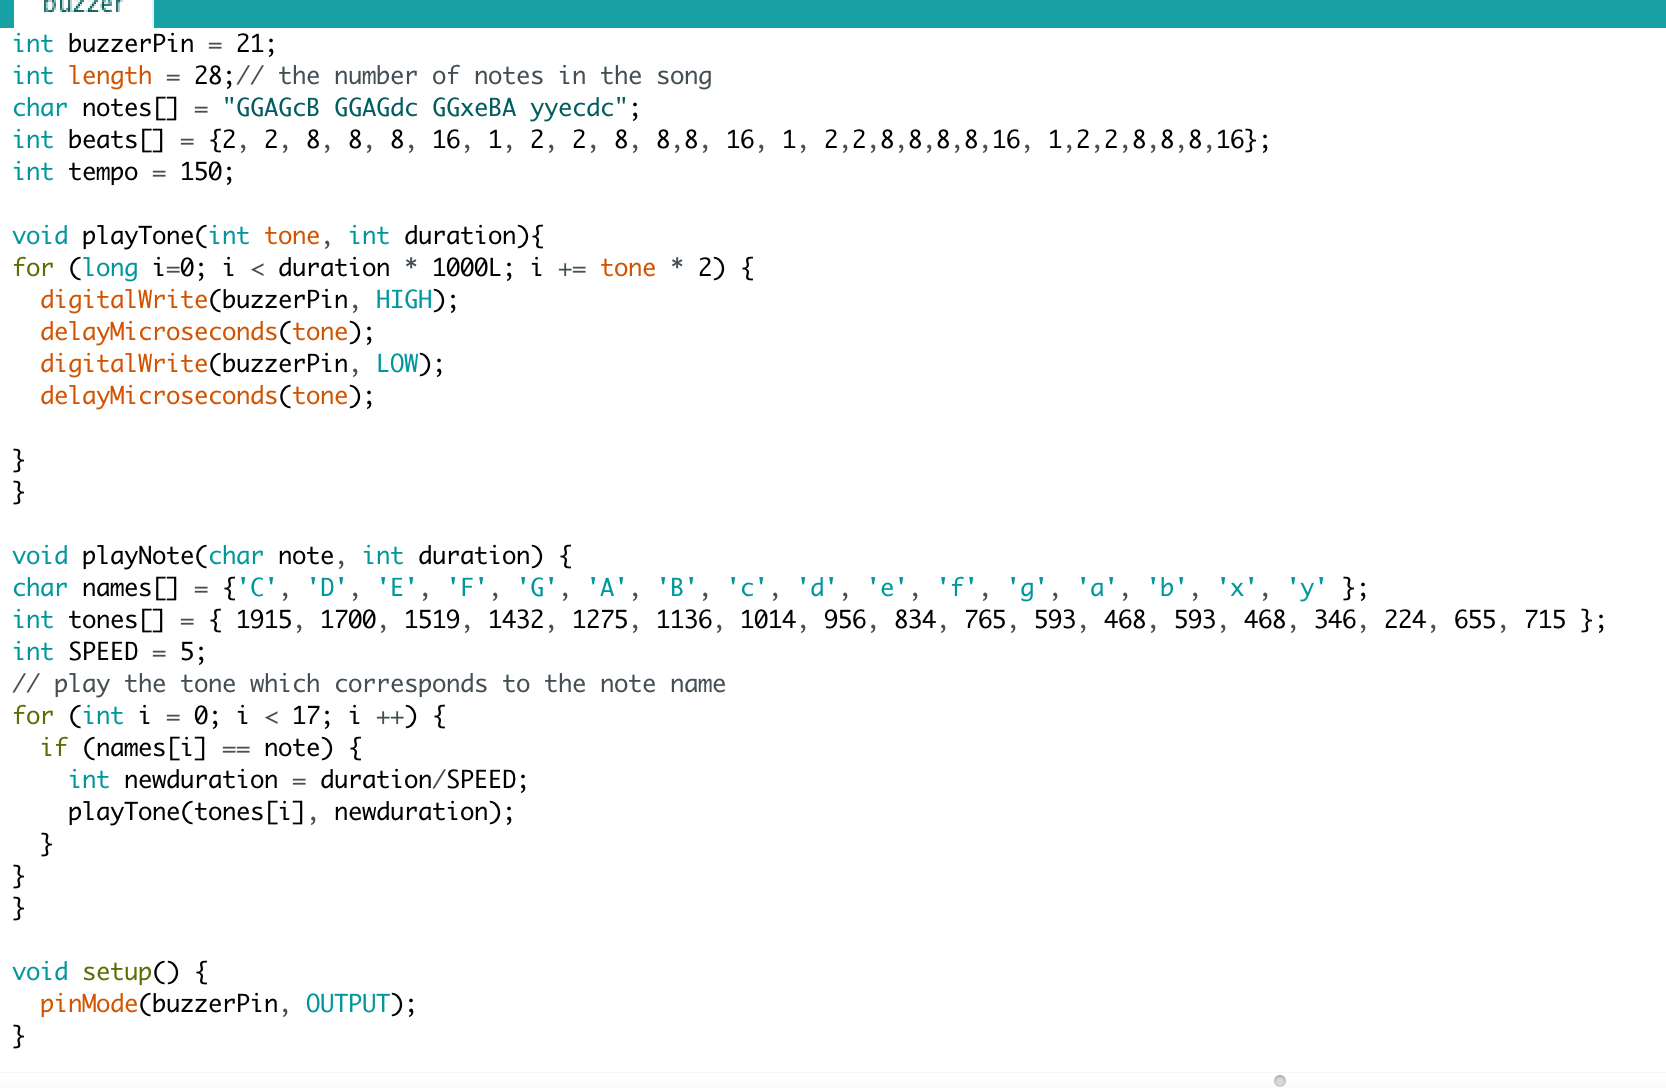The image size is (1666, 1088).
Task: Click the number 17 in the for loop
Action: tap(306, 716)
